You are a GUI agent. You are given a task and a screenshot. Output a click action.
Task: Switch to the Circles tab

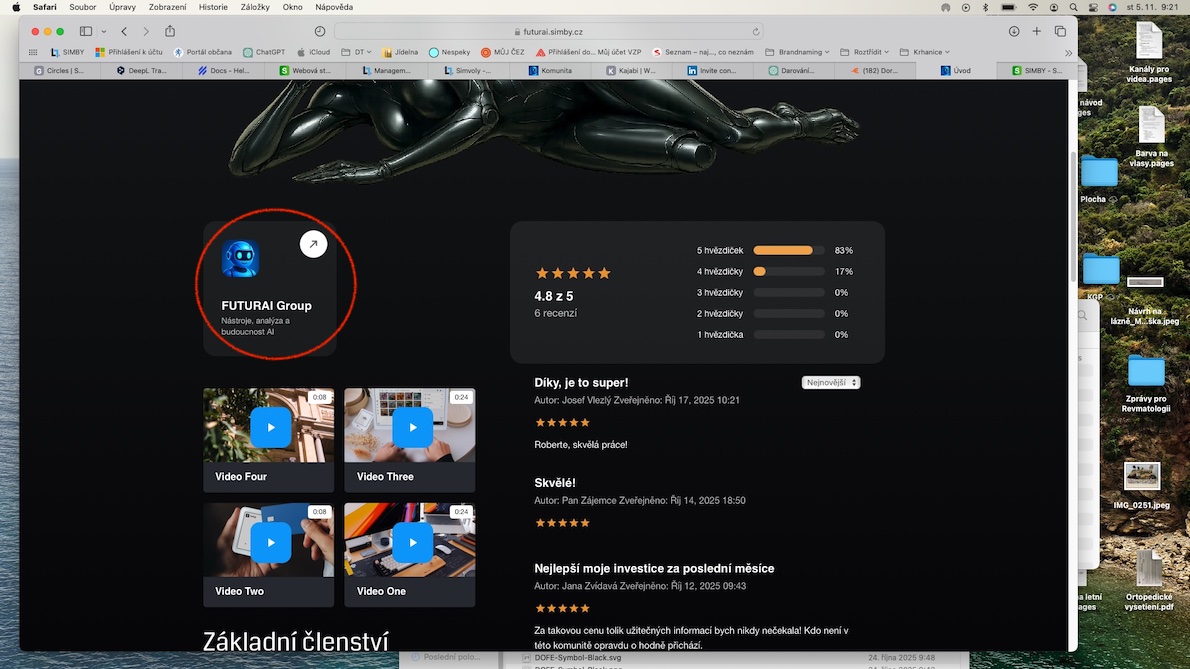(59, 71)
